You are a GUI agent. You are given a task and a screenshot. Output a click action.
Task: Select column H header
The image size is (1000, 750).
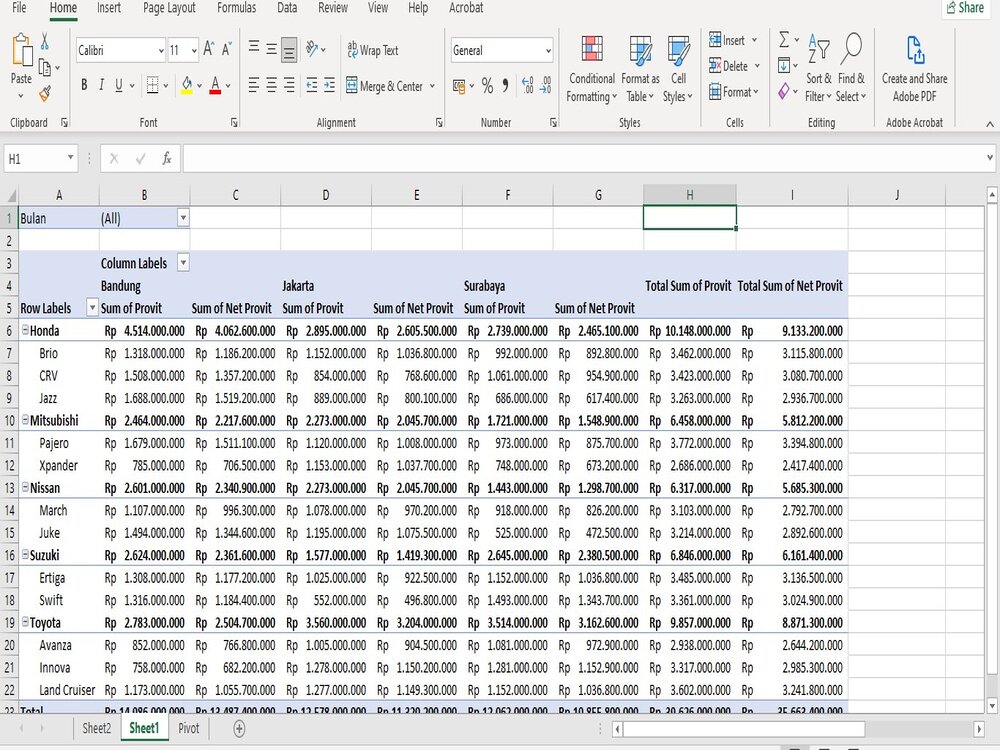pyautogui.click(x=689, y=195)
